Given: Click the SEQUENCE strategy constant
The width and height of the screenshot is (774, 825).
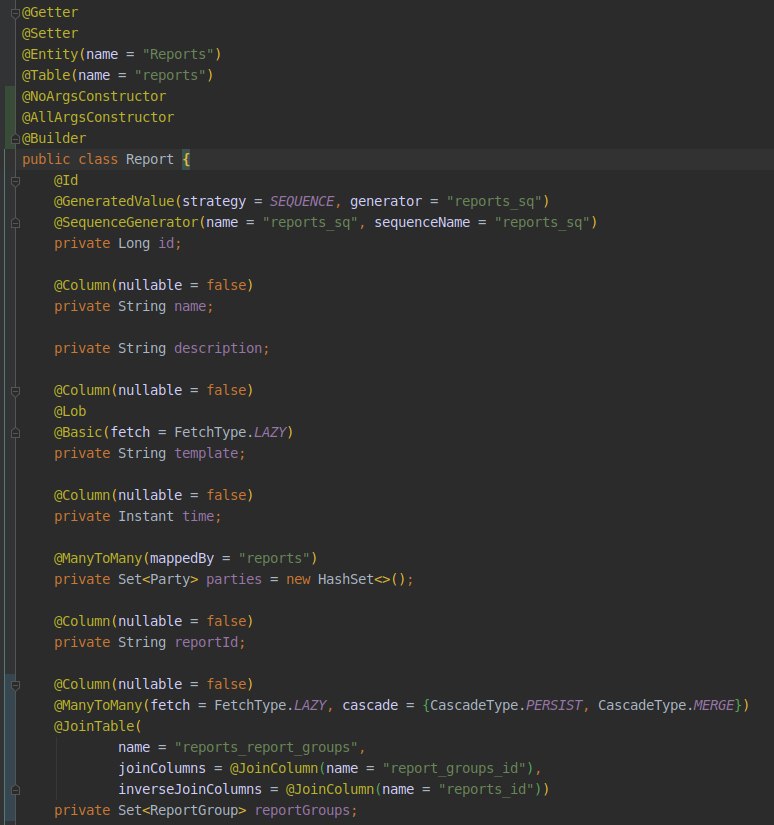Looking at the screenshot, I should coord(301,202).
